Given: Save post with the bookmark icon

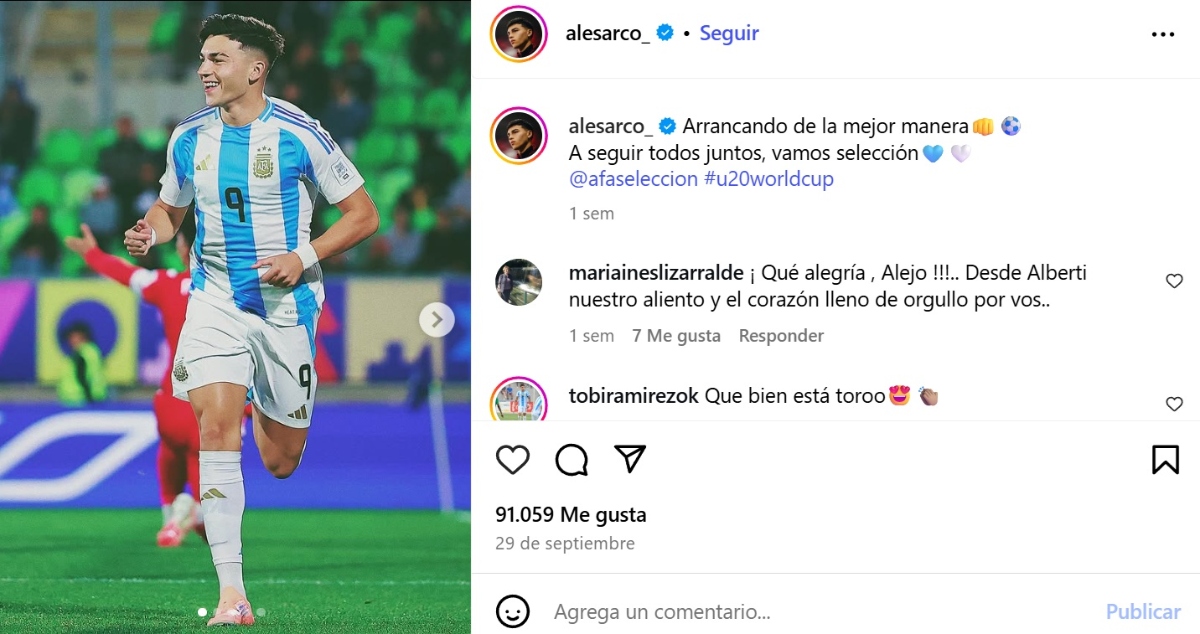Looking at the screenshot, I should (x=1165, y=459).
